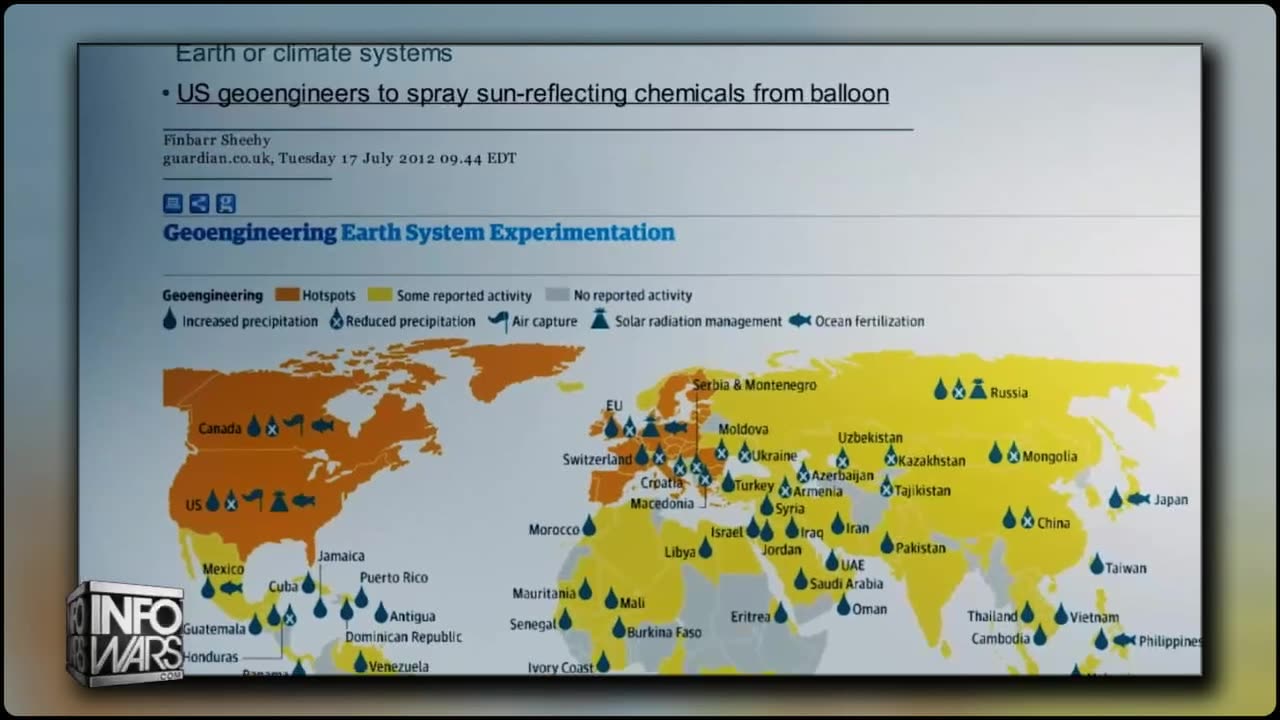This screenshot has width=1280, height=720.
Task: Click the Serbia & Montenegro label
Action: [x=755, y=385]
